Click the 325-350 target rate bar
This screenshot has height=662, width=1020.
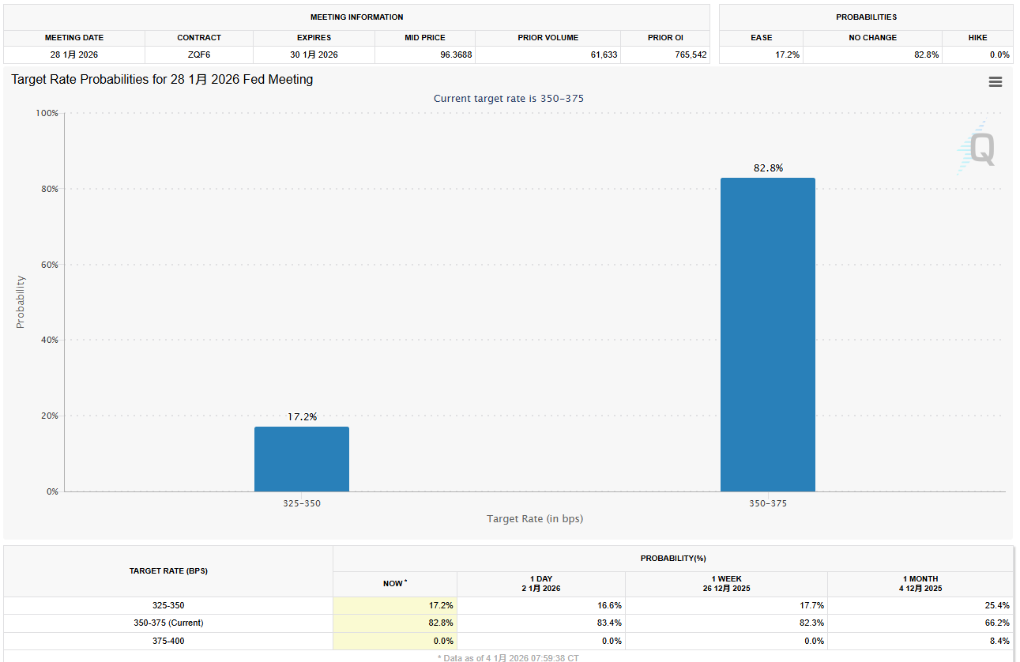(x=301, y=459)
